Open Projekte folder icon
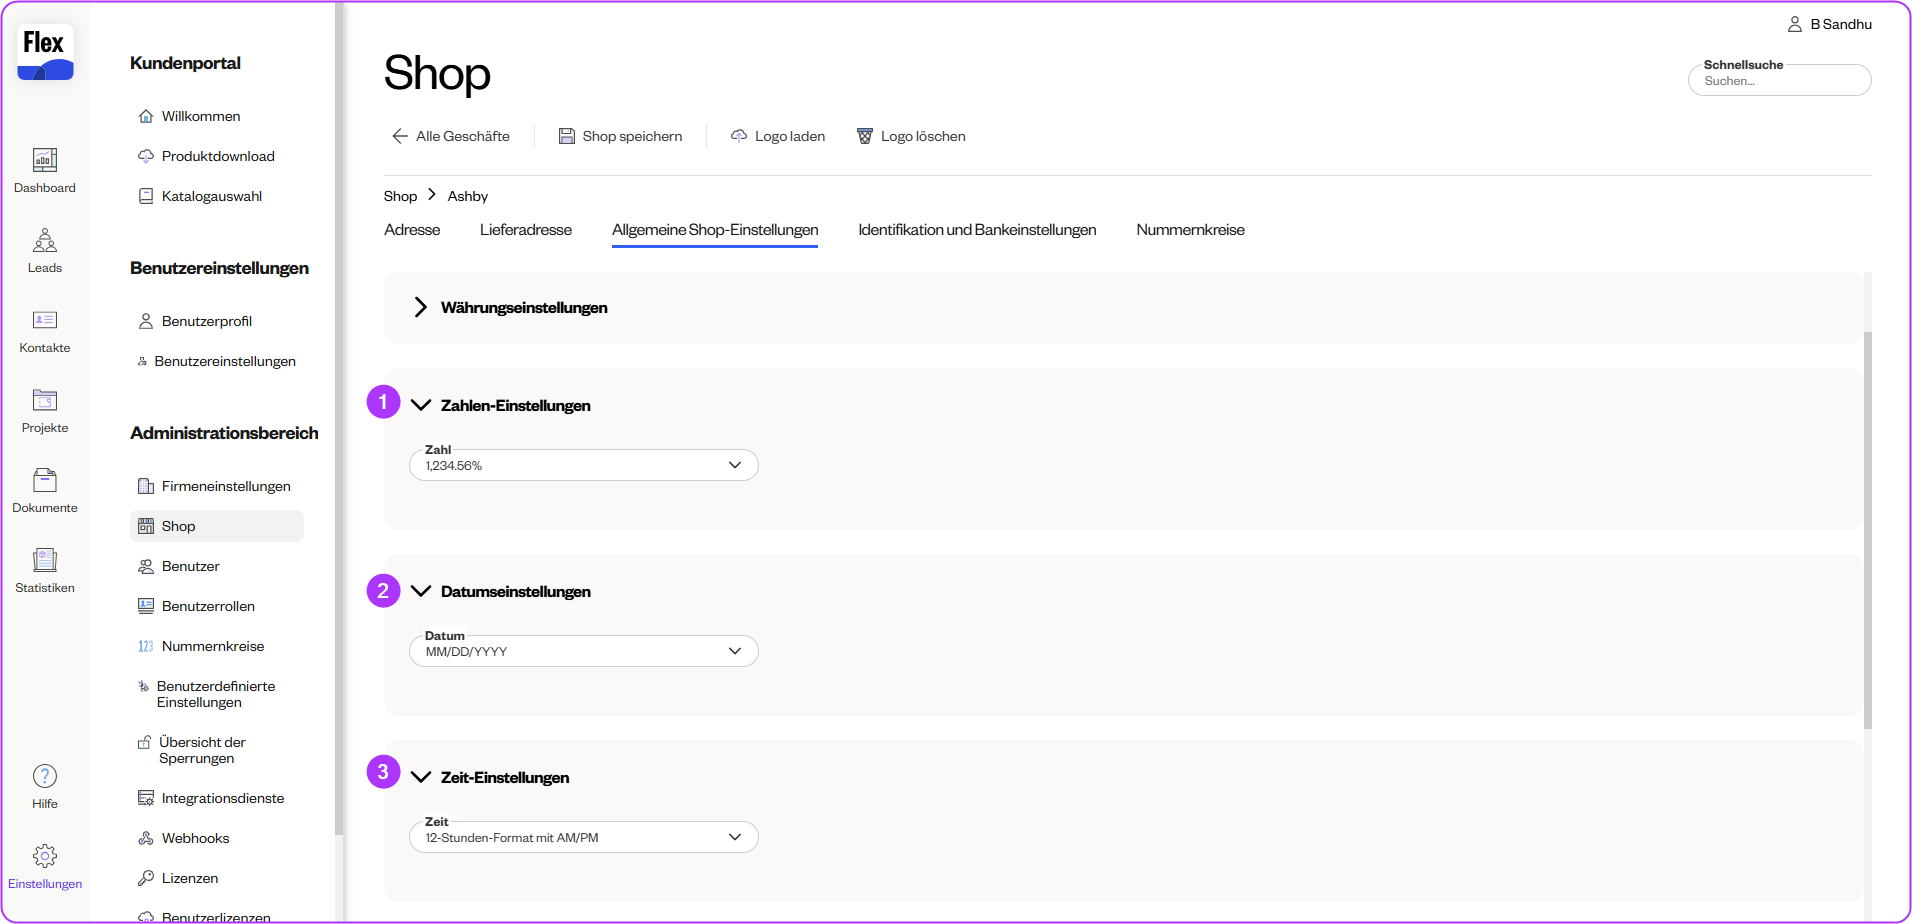 coord(45,401)
